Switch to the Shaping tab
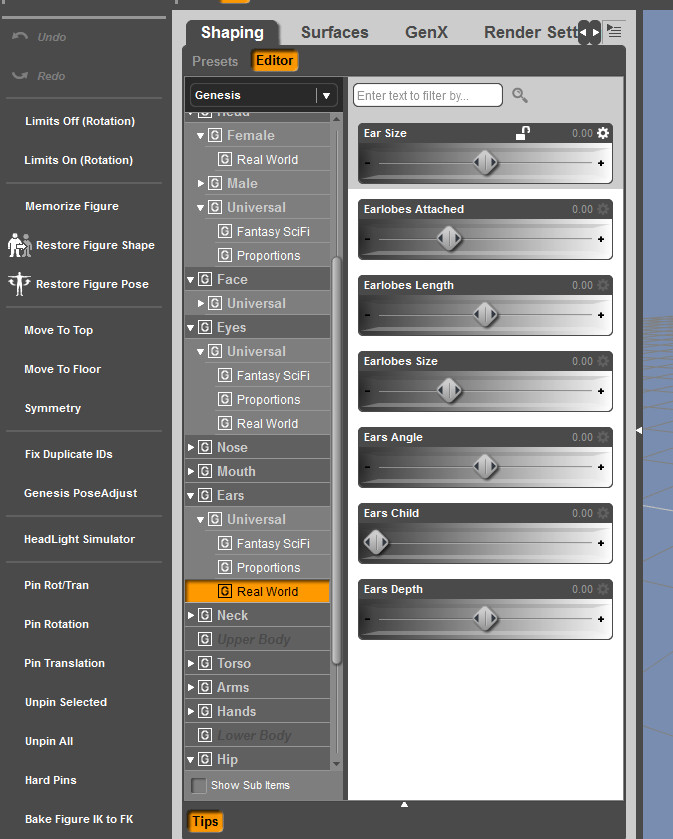Screen dimensions: 673x839 point(232,33)
